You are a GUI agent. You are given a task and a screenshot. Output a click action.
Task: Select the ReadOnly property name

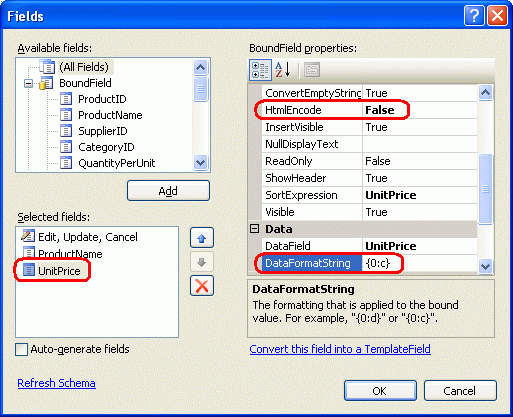point(289,161)
